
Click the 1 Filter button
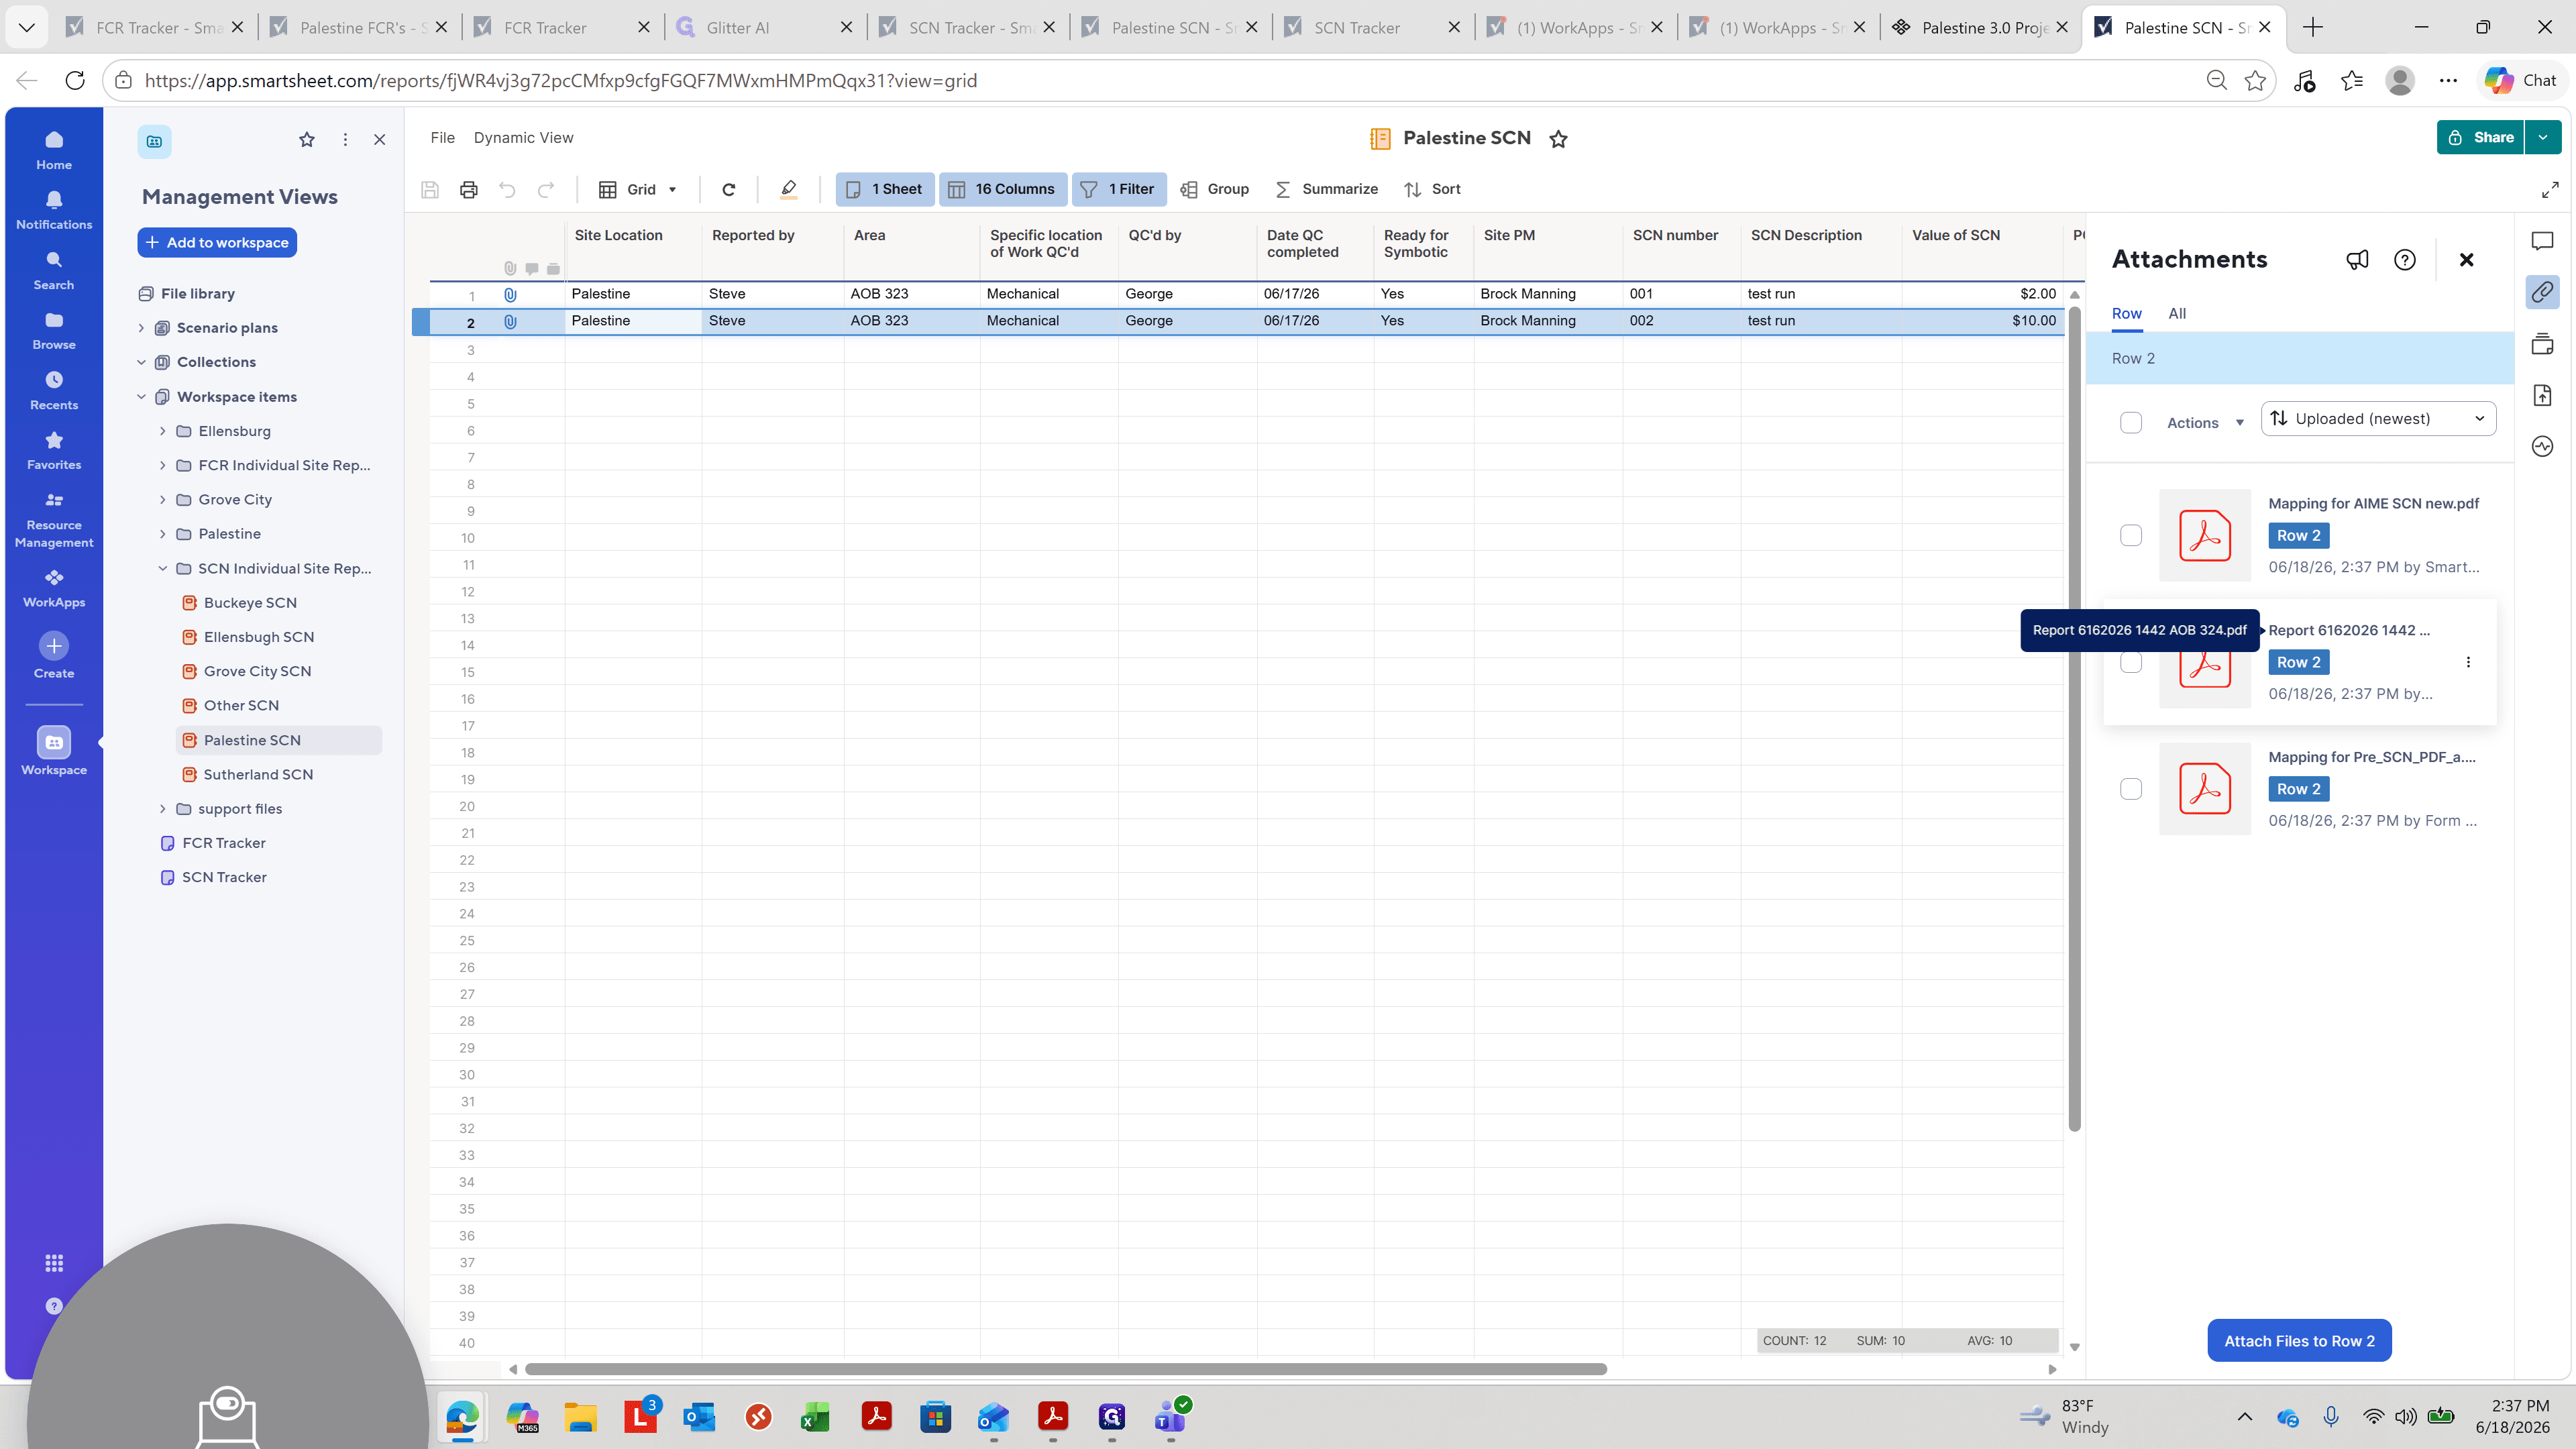point(1119,189)
